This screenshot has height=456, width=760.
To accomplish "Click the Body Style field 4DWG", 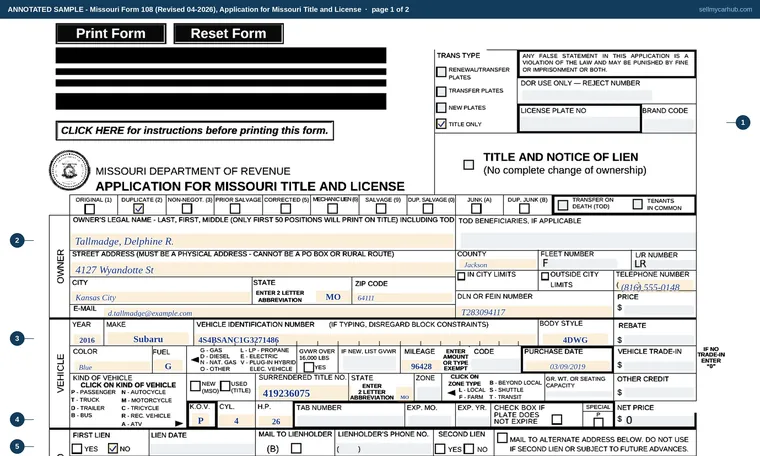I will pos(575,339).
